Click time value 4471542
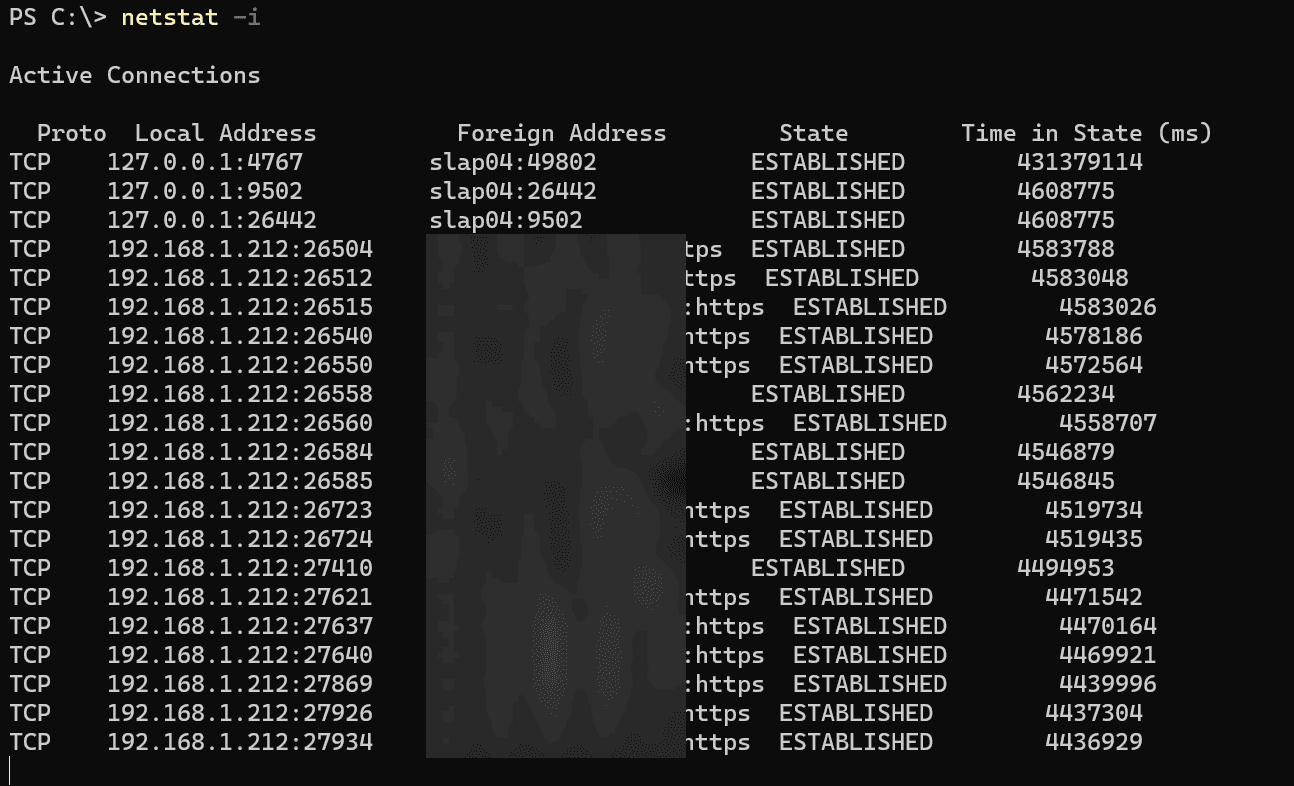1294x786 pixels. 1094,597
